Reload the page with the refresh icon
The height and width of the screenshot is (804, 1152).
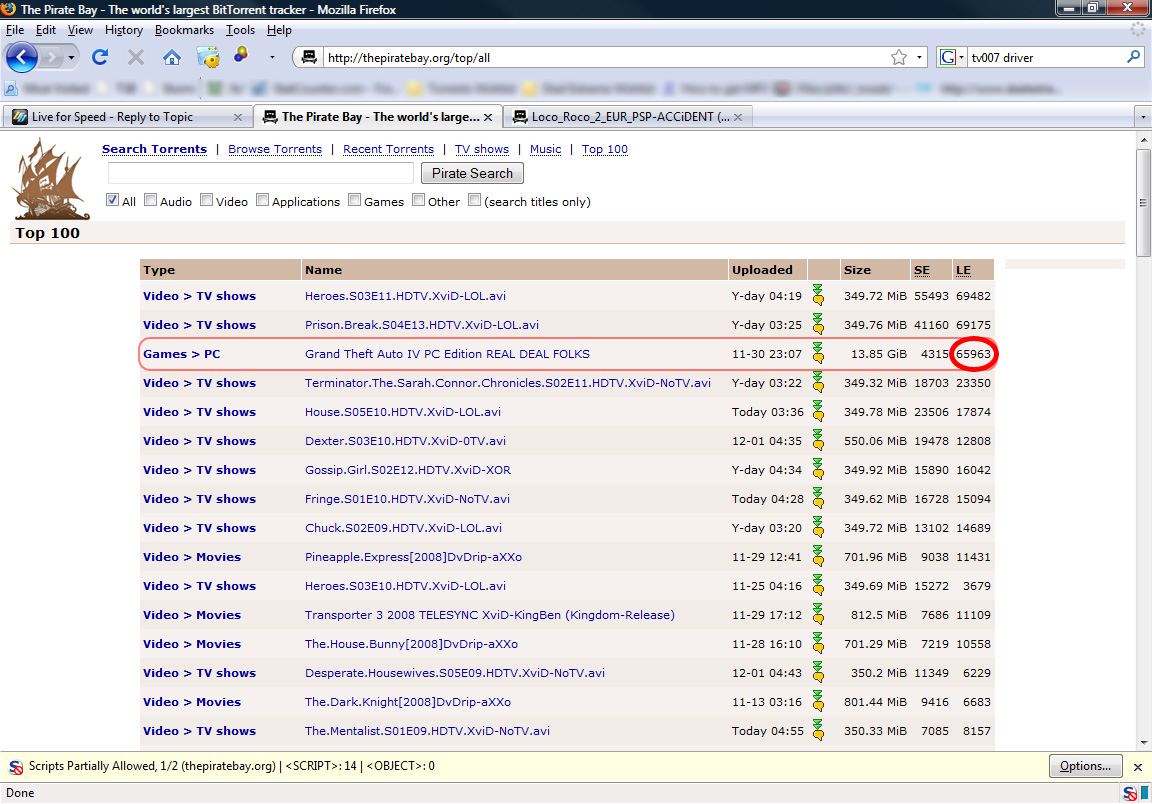coord(101,57)
